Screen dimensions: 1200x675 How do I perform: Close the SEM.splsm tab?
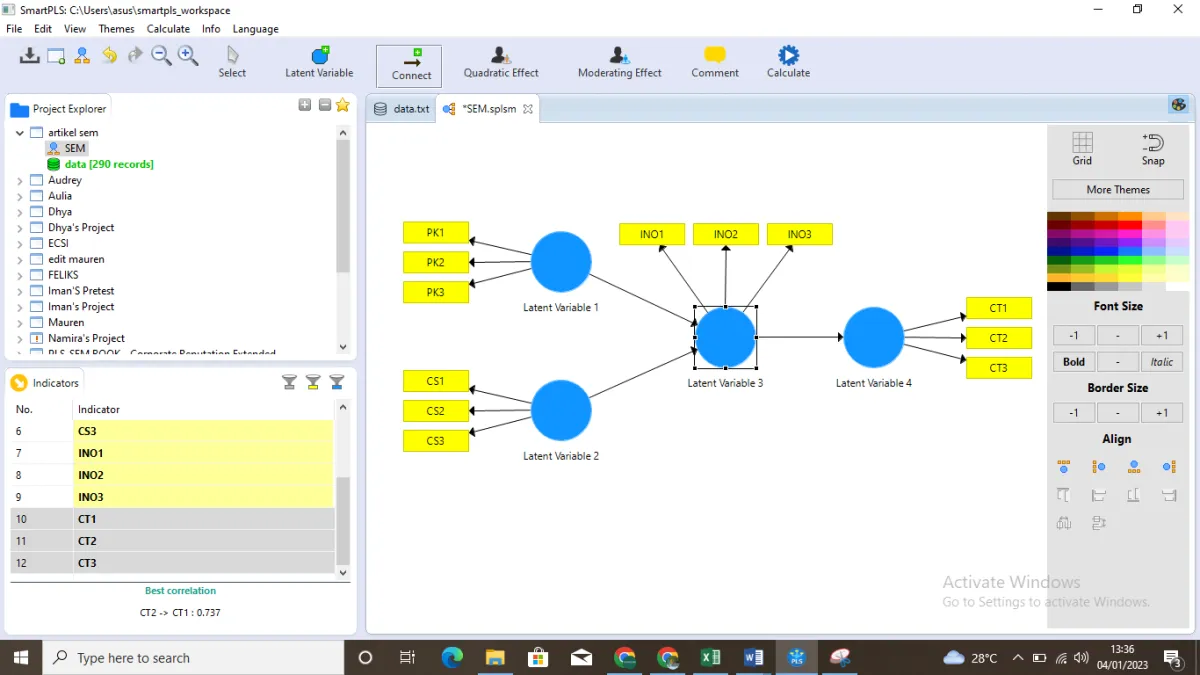[x=528, y=109]
